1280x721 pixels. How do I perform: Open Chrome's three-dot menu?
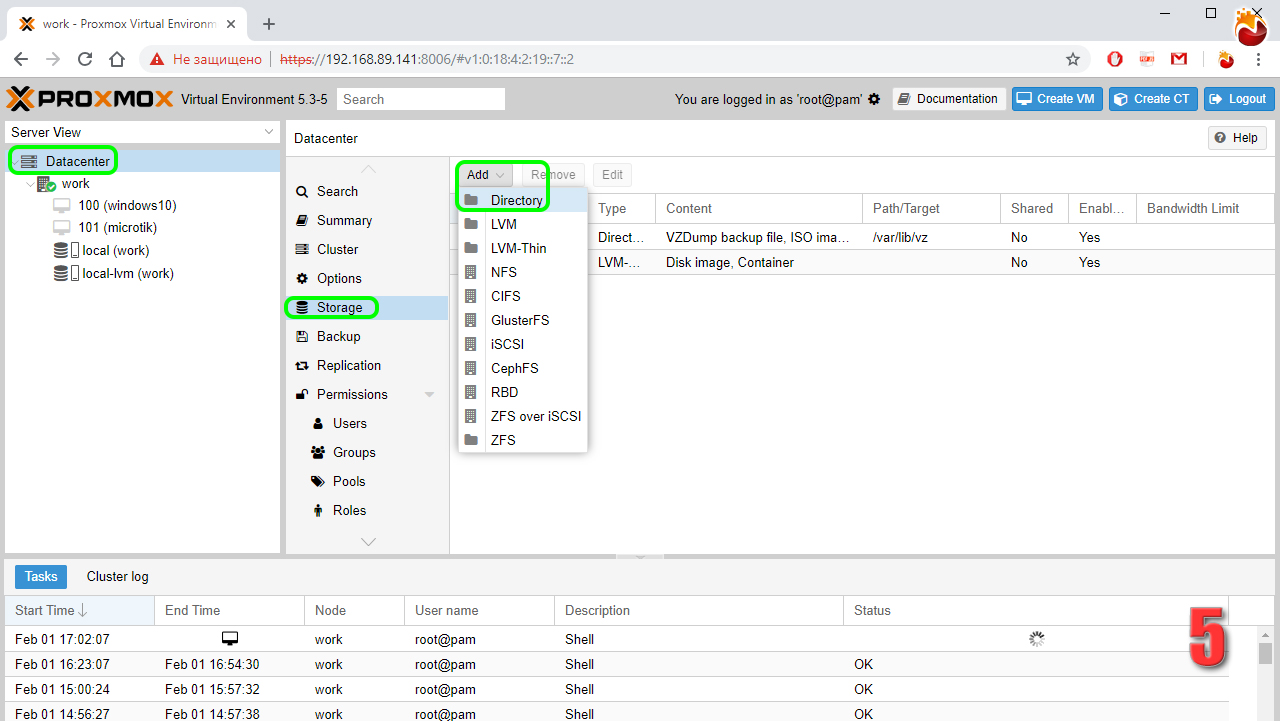(1258, 59)
